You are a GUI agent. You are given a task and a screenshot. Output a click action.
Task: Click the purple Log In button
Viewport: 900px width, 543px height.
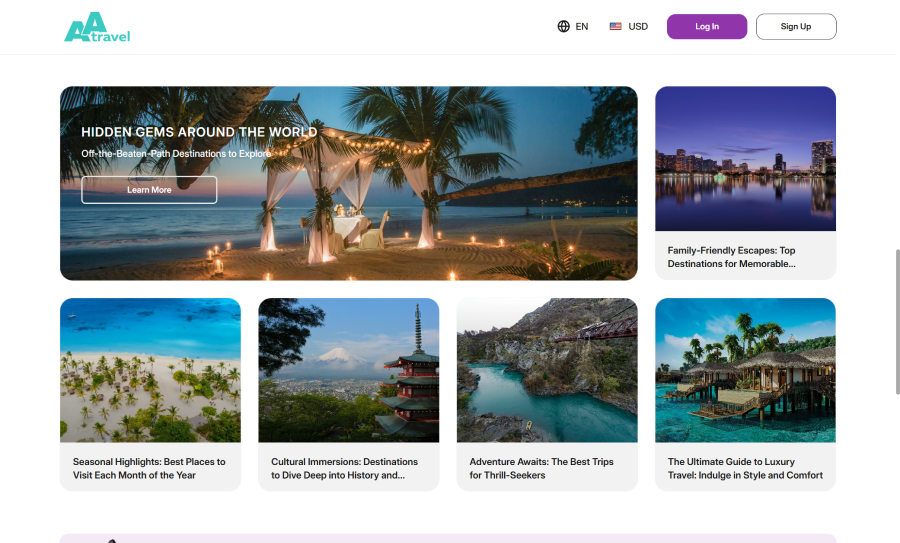(707, 26)
